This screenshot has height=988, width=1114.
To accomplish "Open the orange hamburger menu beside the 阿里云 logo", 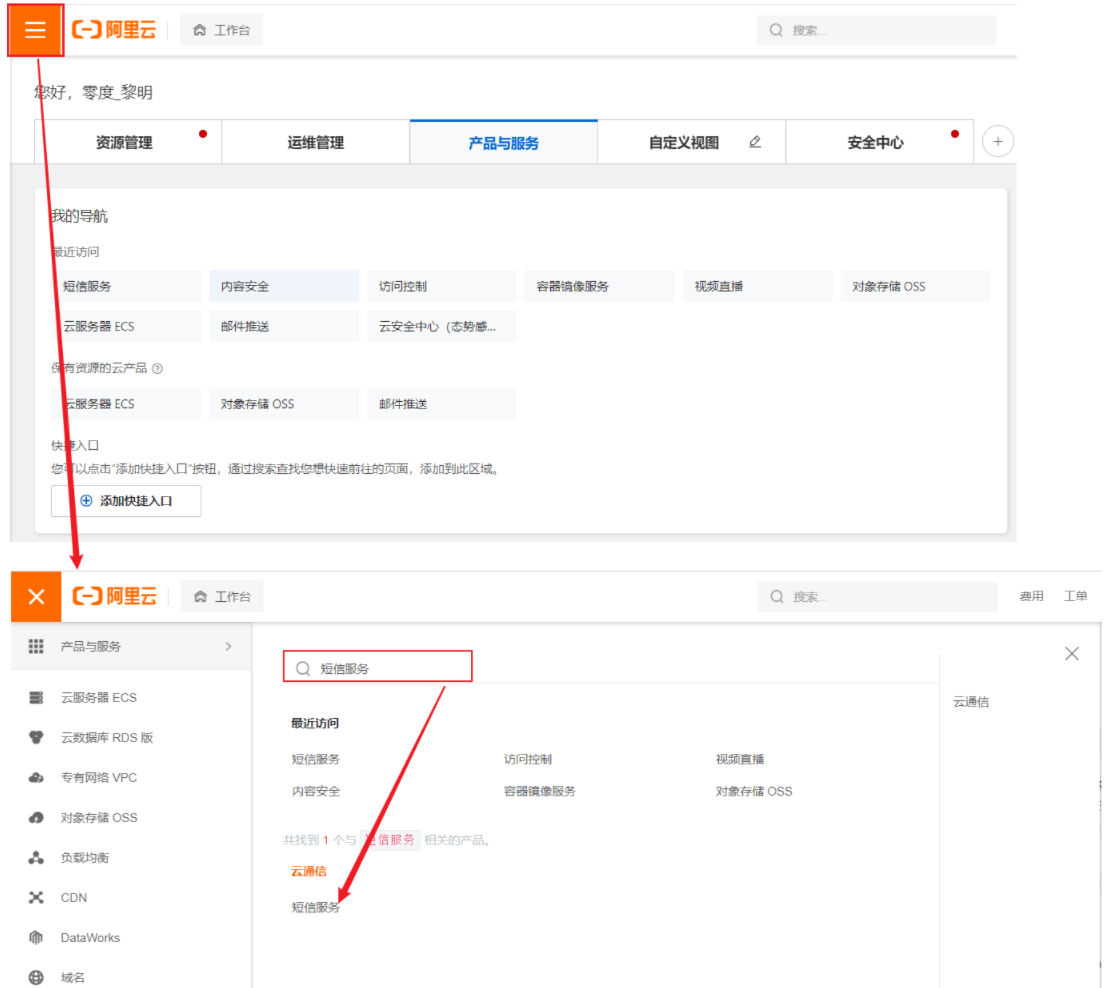I will (35, 30).
